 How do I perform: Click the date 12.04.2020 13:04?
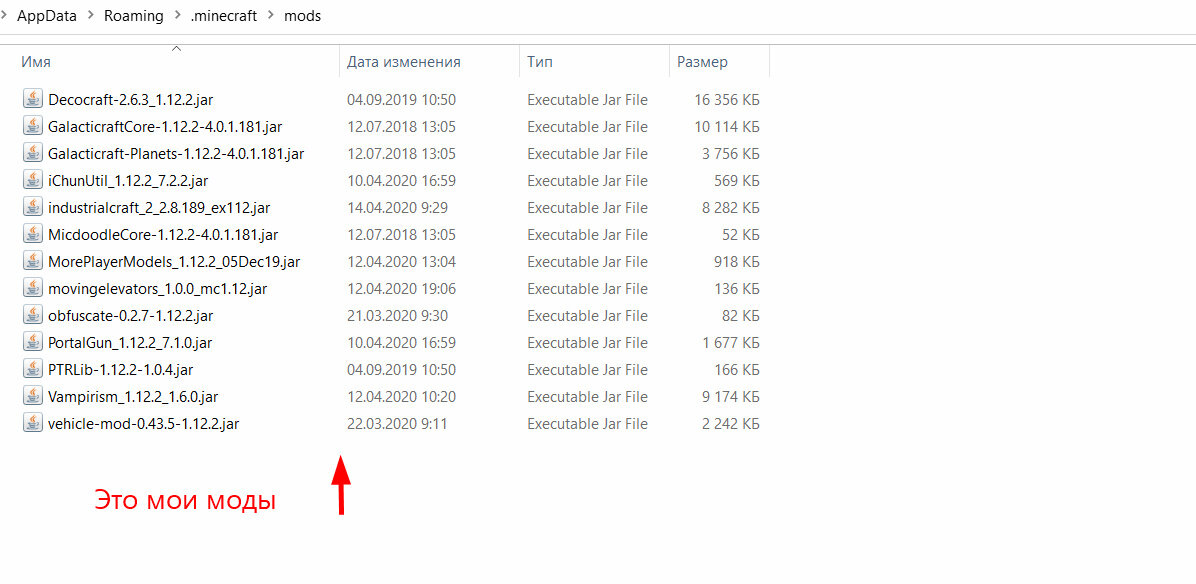(x=401, y=262)
